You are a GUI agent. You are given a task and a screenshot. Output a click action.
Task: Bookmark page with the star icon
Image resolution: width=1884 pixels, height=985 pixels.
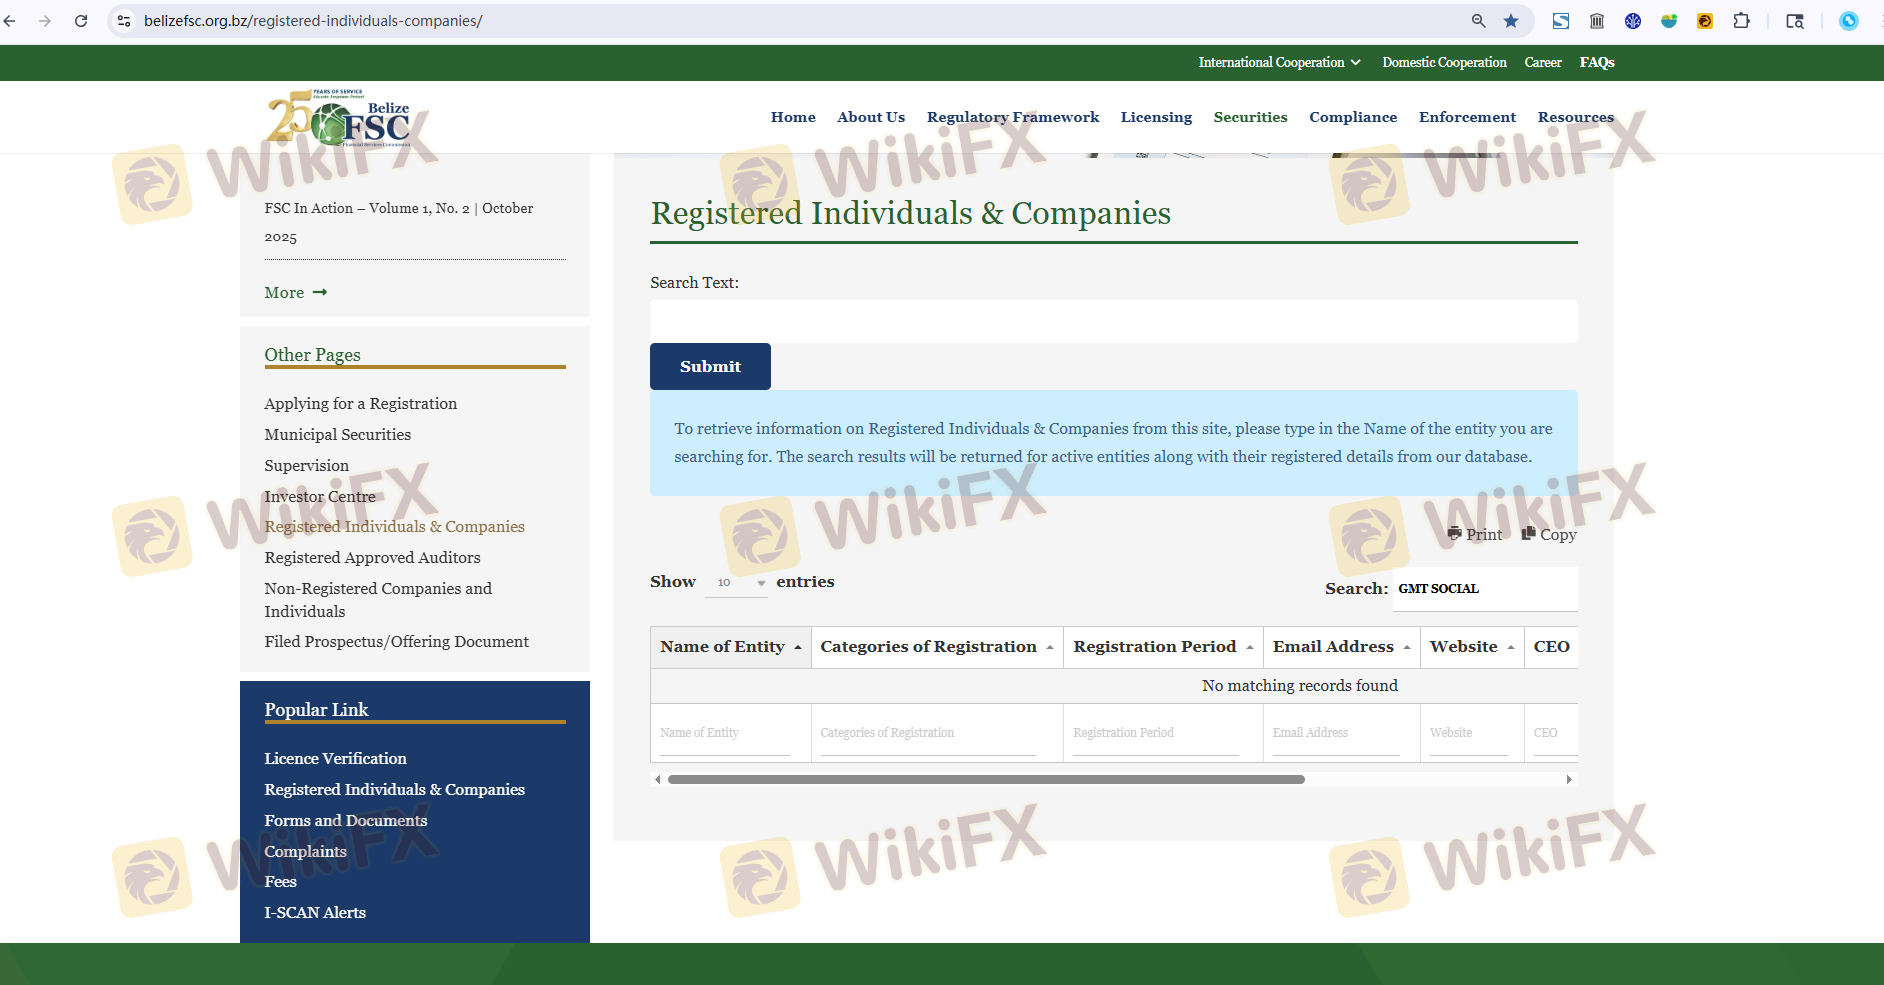click(x=1511, y=21)
